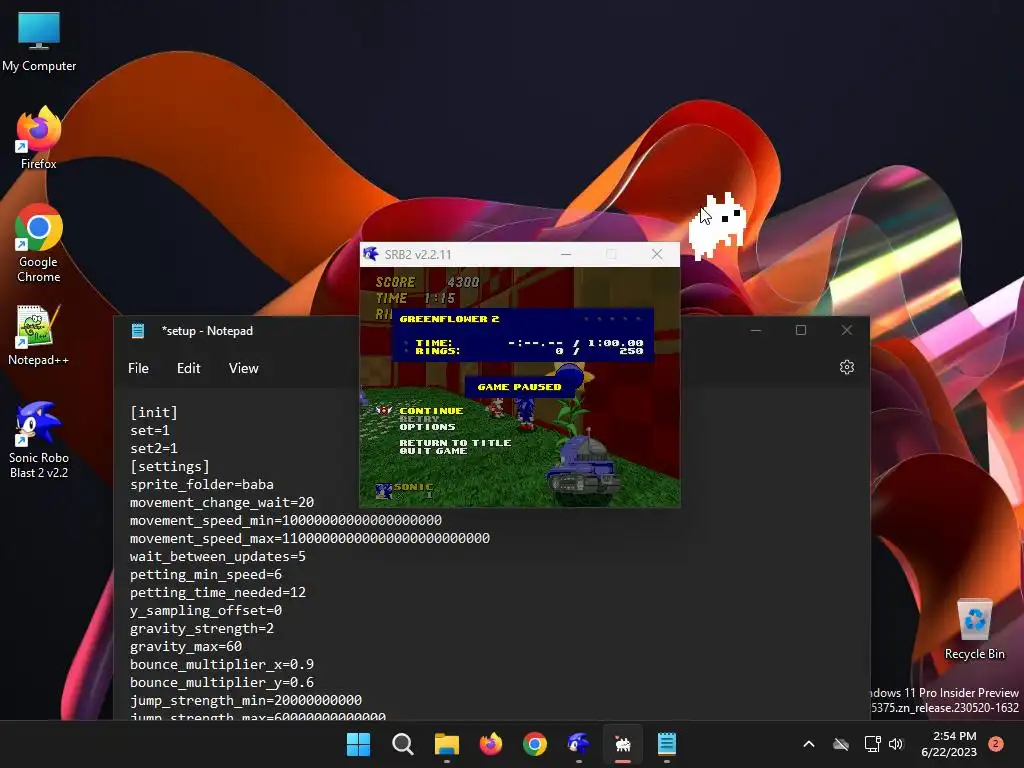Click the Notepad app icon in title bar
The image size is (1024, 768).
[138, 331]
